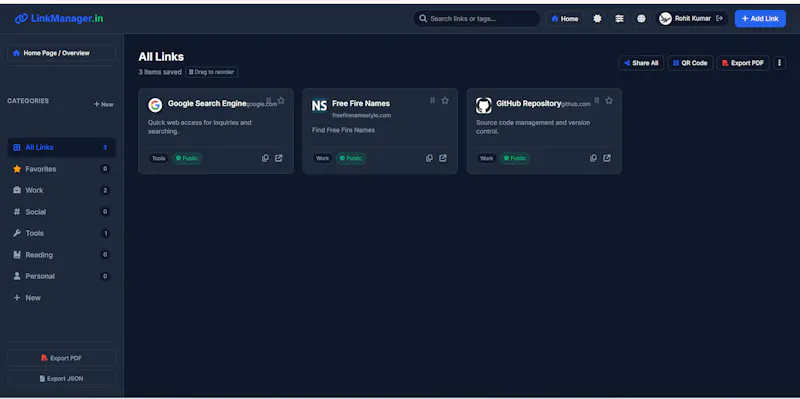Click the Google logo on the first card
The width and height of the screenshot is (800, 399).
click(x=155, y=105)
